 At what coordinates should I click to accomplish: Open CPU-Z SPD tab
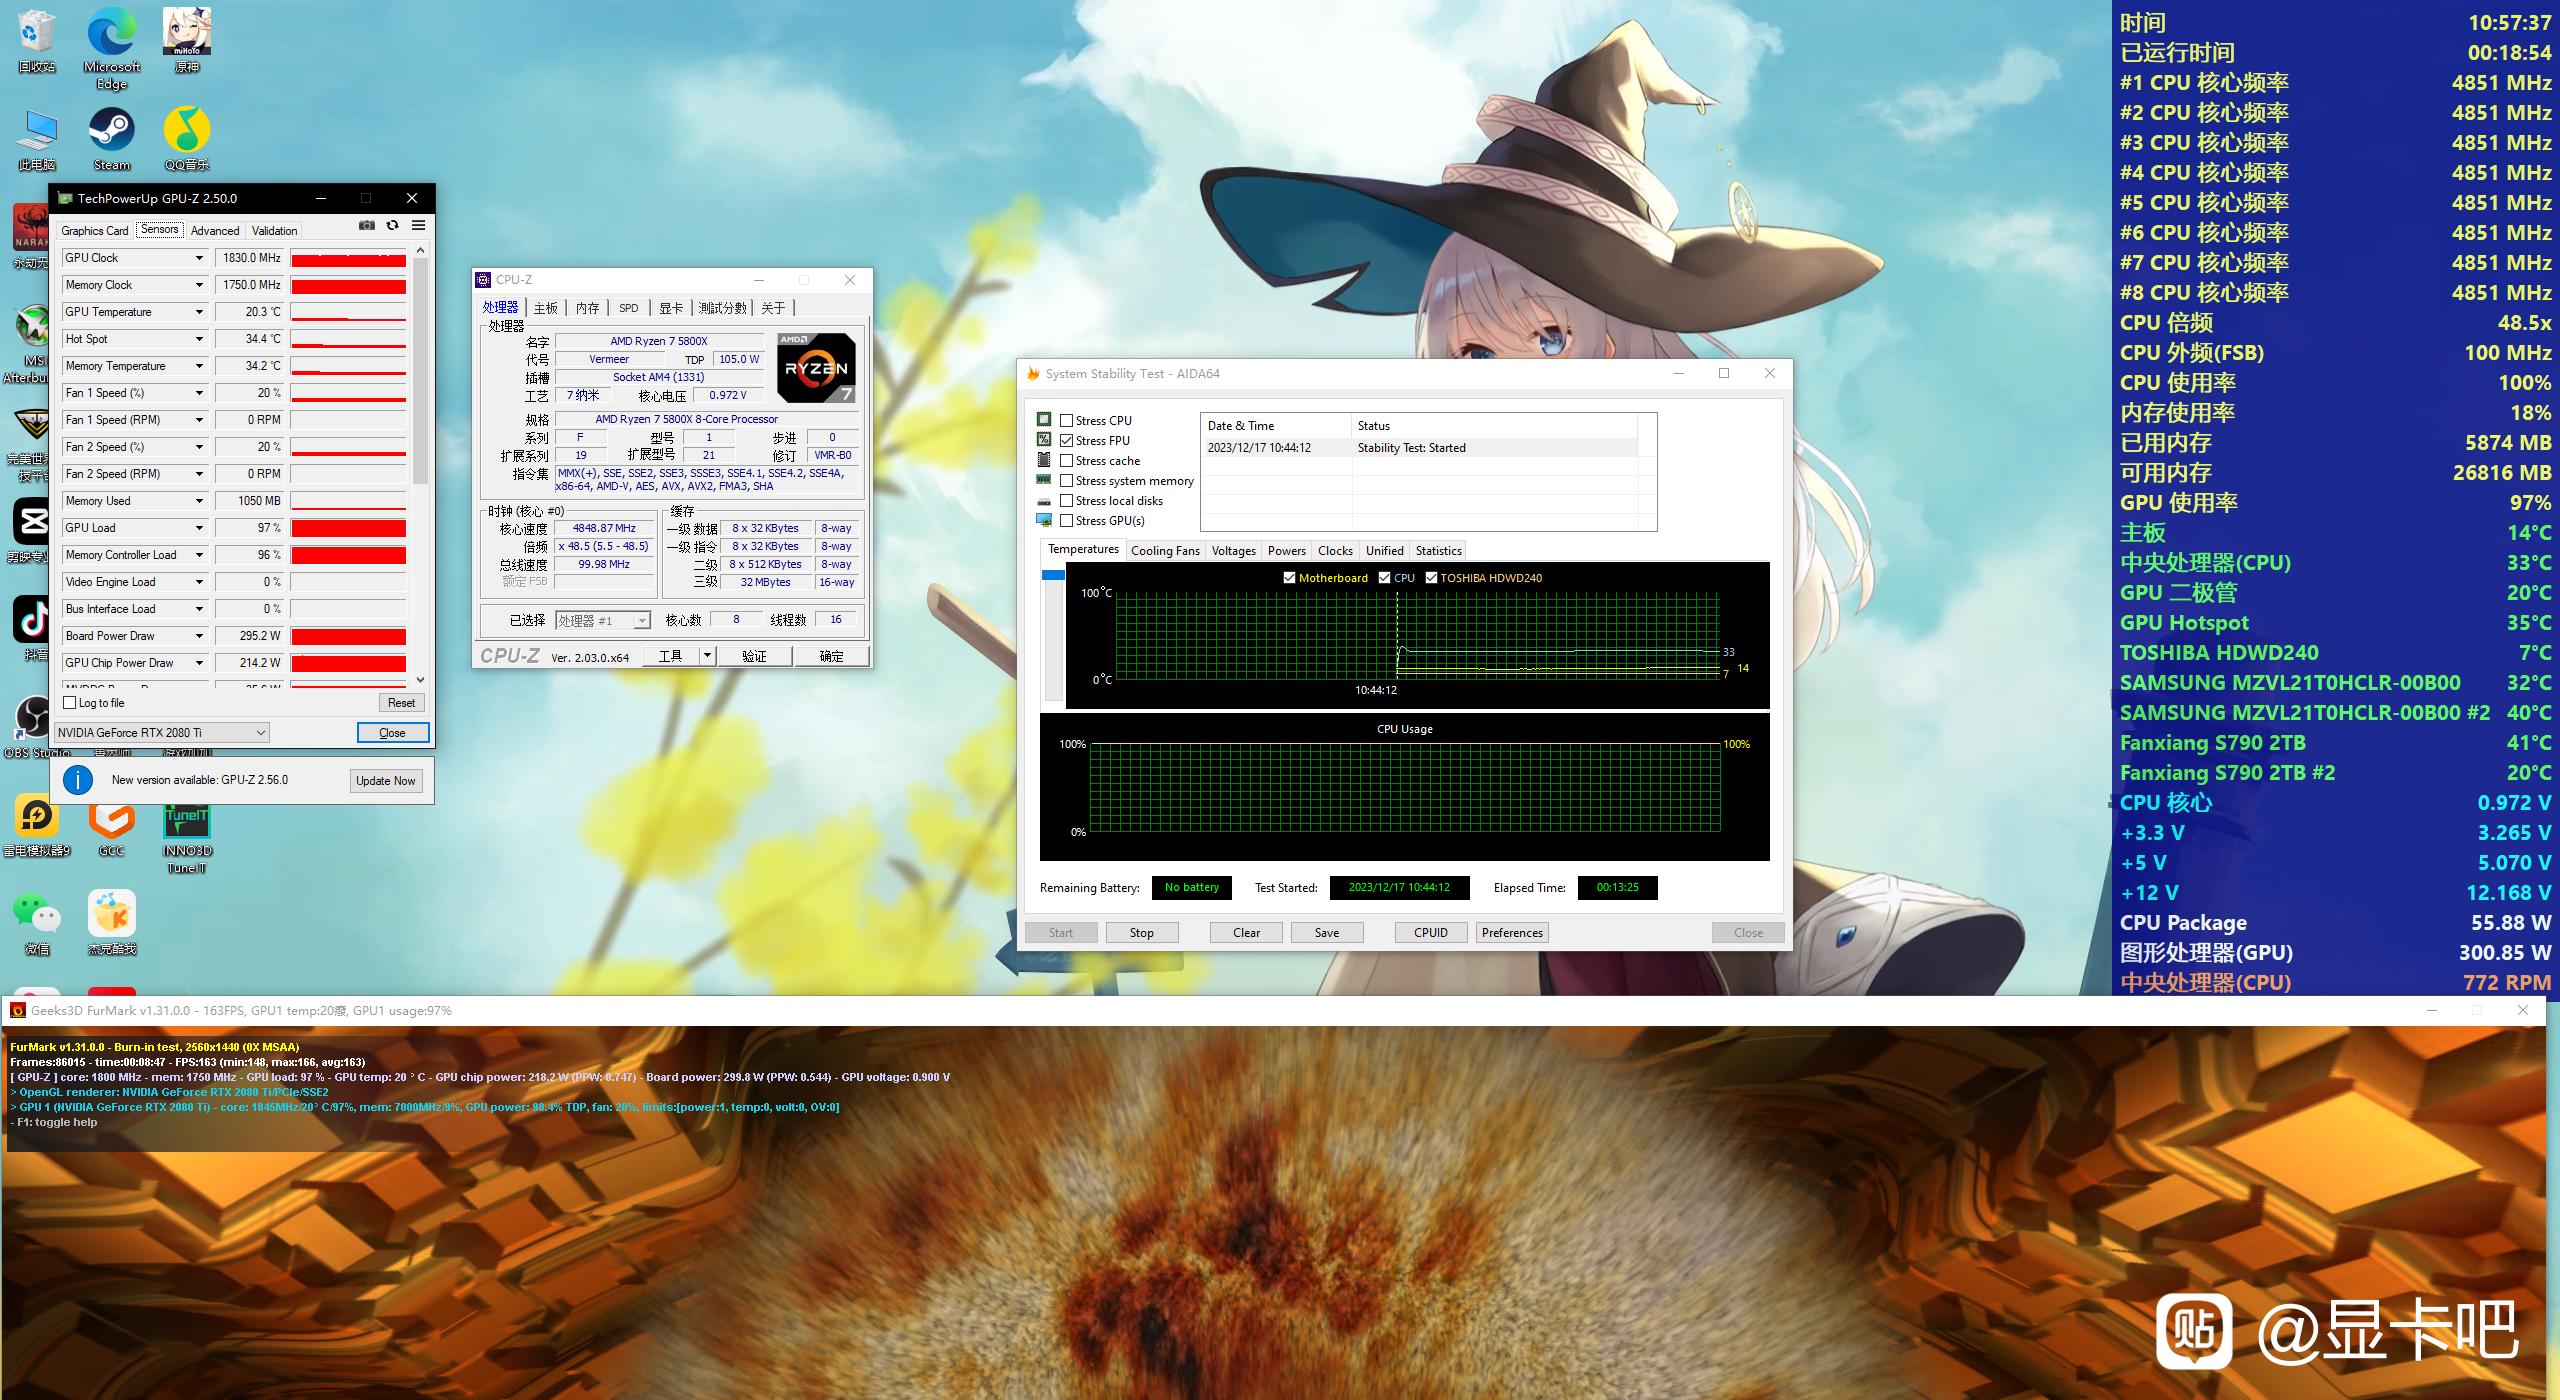coord(628,308)
